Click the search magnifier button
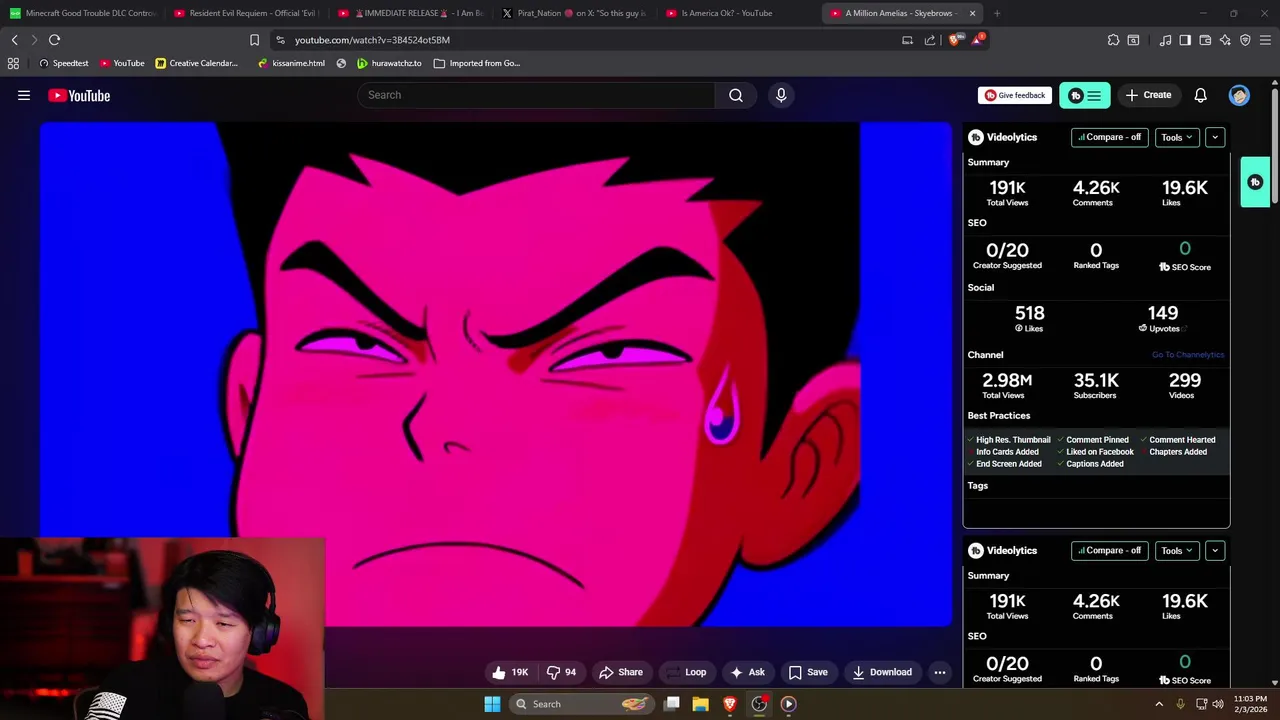Viewport: 1280px width, 720px height. pos(736,95)
